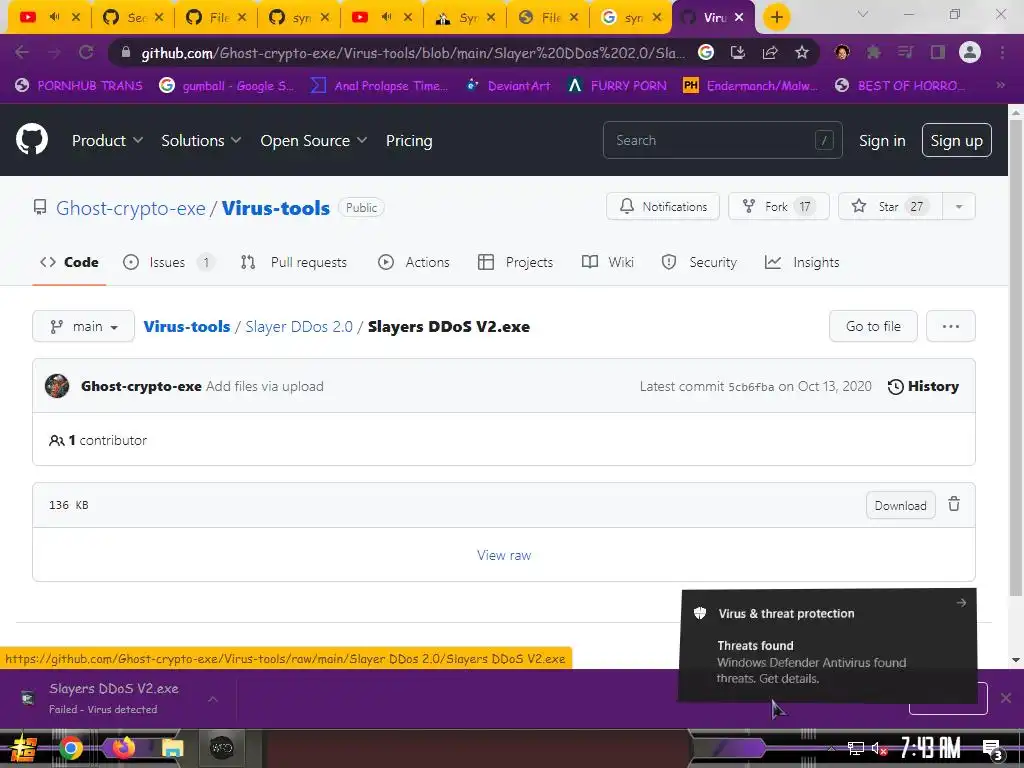The width and height of the screenshot is (1024, 768).
Task: Toggle the browser side panel icon
Action: pos(938,52)
